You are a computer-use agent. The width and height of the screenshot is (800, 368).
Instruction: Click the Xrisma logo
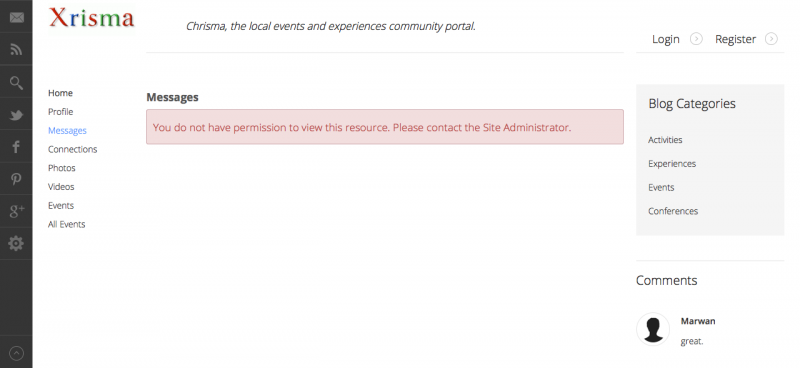pos(92,17)
